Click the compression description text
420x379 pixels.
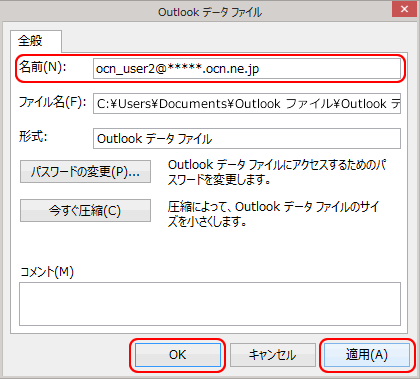tap(273, 214)
